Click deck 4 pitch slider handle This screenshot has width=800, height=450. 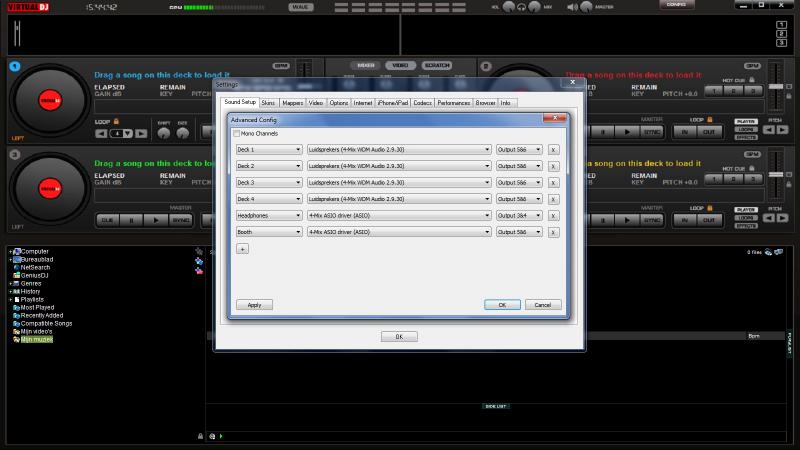click(x=776, y=175)
